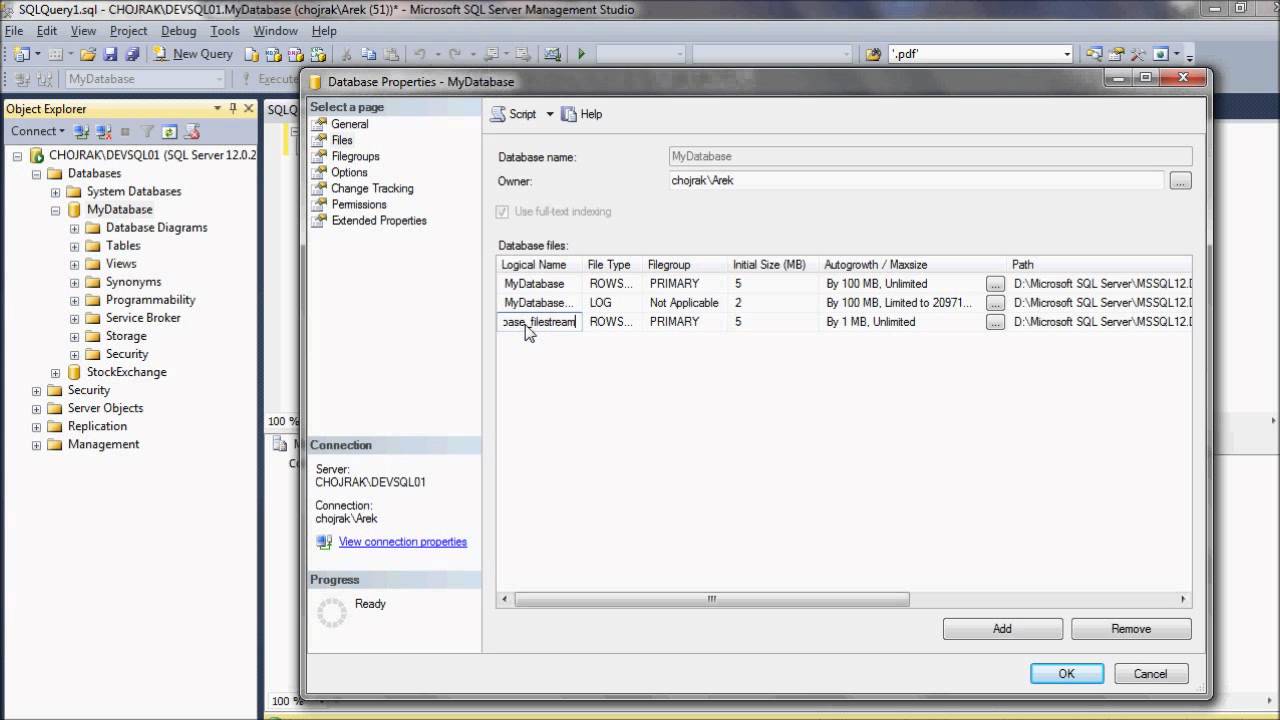This screenshot has width=1280, height=720.
Task: Select the Service Broker tree item
Action: click(143, 317)
